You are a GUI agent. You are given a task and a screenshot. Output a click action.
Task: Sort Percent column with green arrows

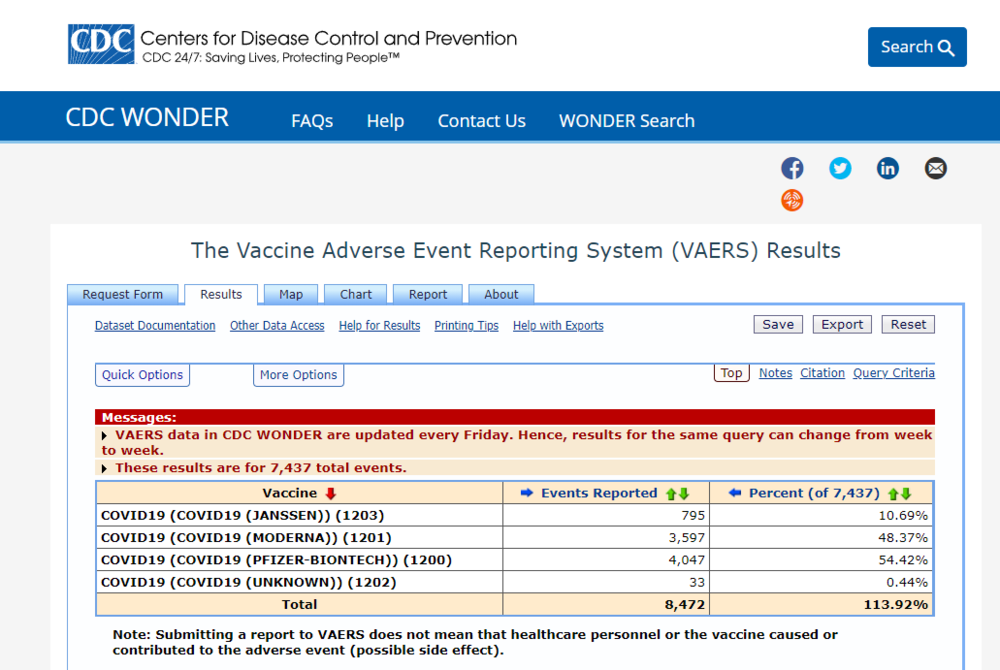[x=900, y=493]
